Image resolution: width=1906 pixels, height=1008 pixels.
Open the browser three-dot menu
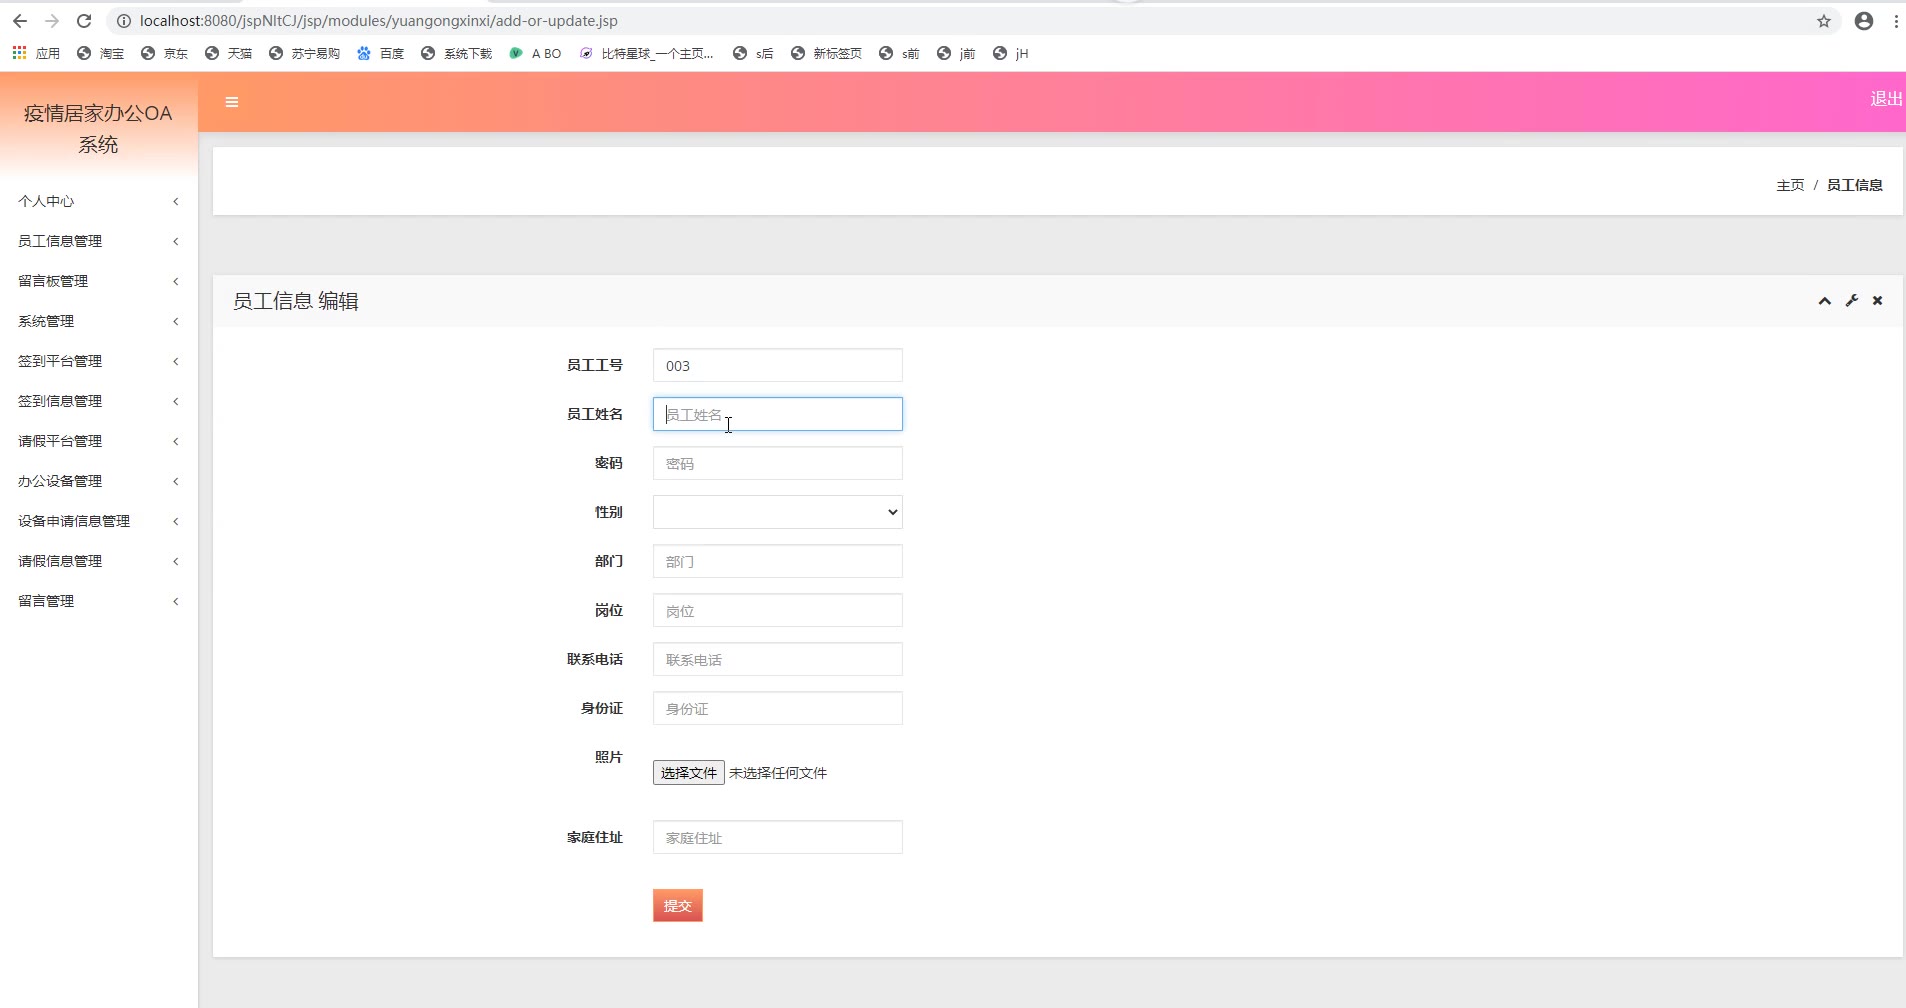[1896, 21]
